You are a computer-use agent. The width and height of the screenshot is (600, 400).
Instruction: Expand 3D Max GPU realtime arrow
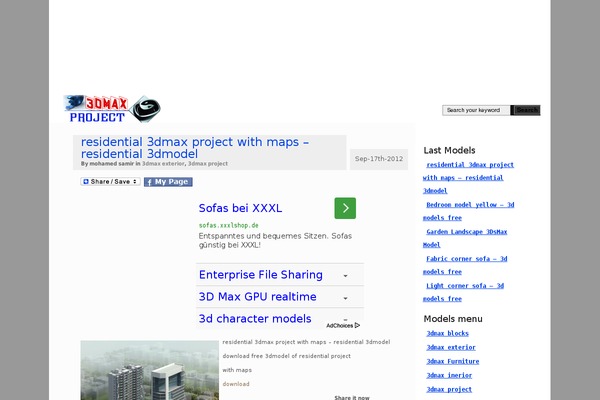(x=345, y=298)
